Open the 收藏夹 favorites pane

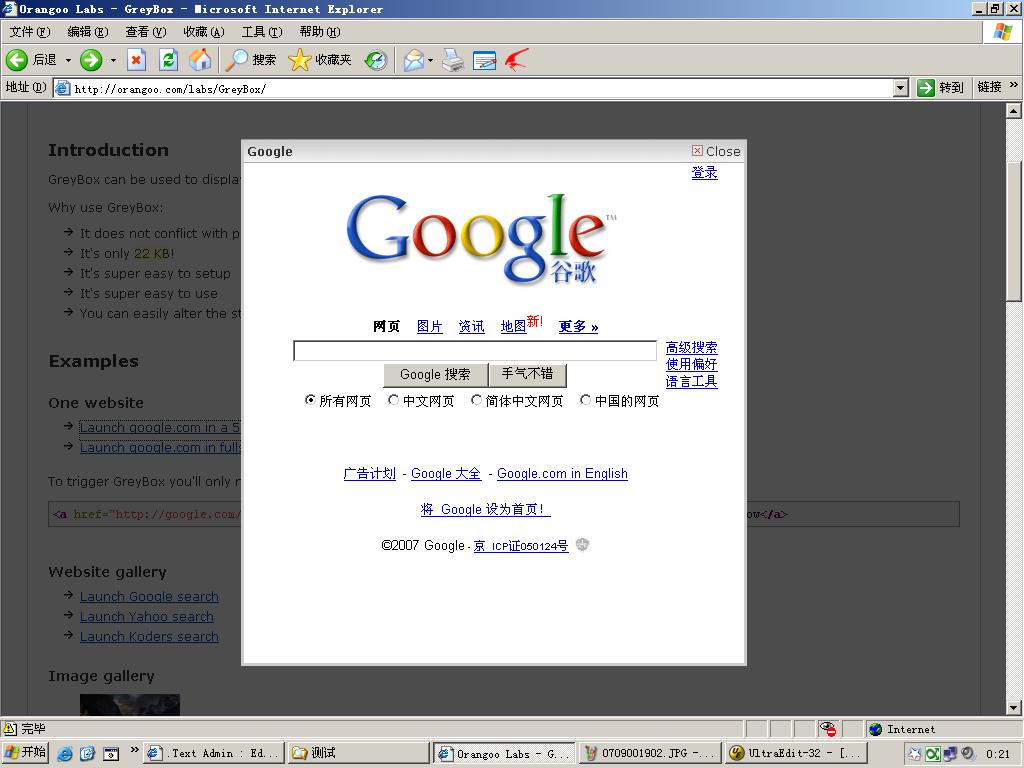pos(319,60)
